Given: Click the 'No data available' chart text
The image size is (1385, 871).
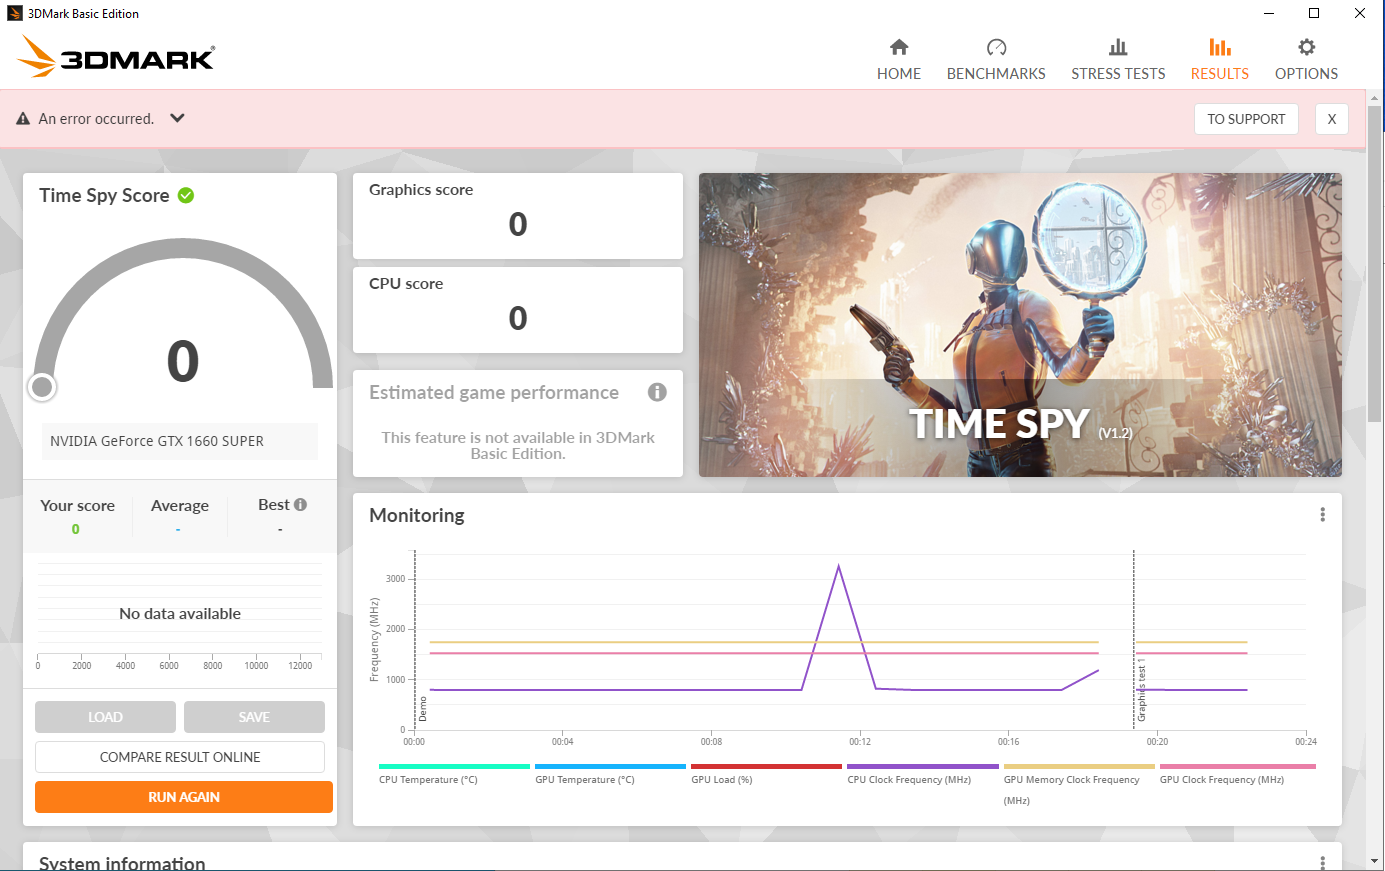Looking at the screenshot, I should click(180, 613).
